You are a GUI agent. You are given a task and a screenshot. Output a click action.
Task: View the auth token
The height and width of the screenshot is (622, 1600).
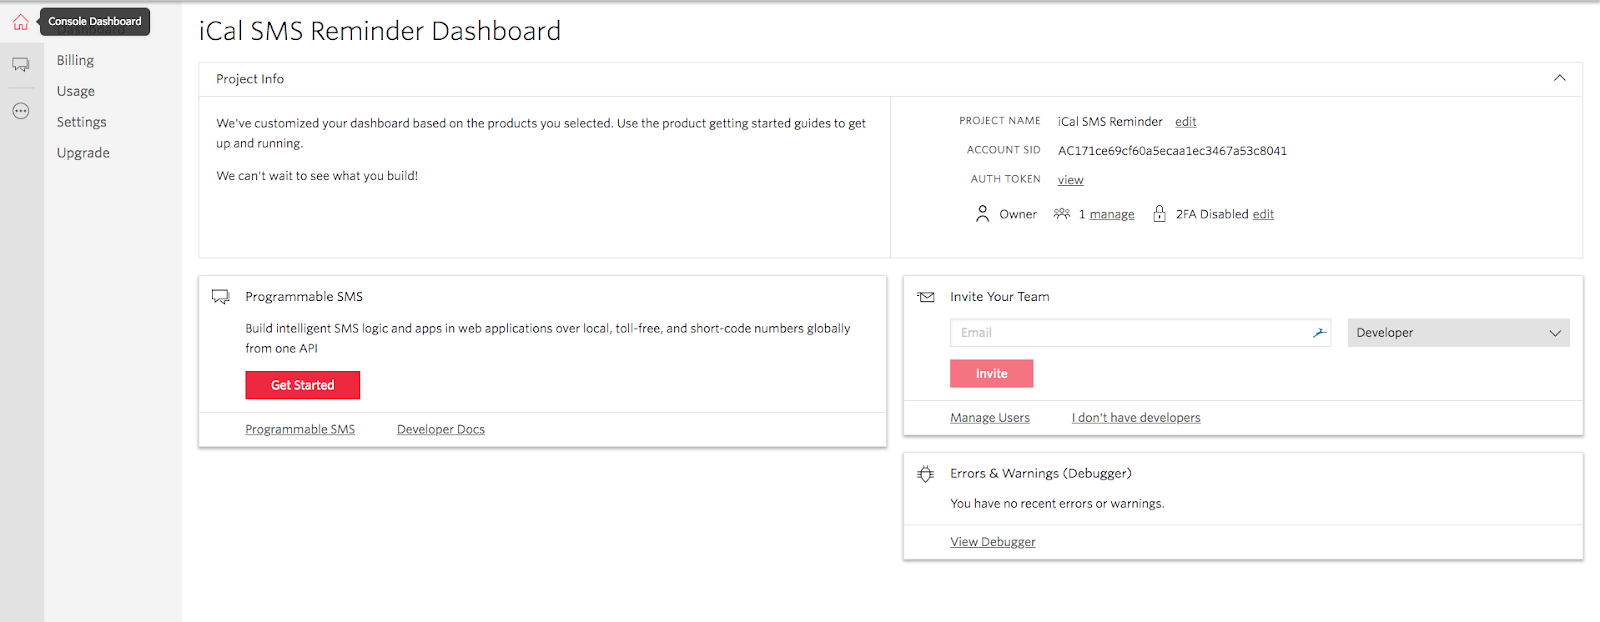click(1070, 180)
